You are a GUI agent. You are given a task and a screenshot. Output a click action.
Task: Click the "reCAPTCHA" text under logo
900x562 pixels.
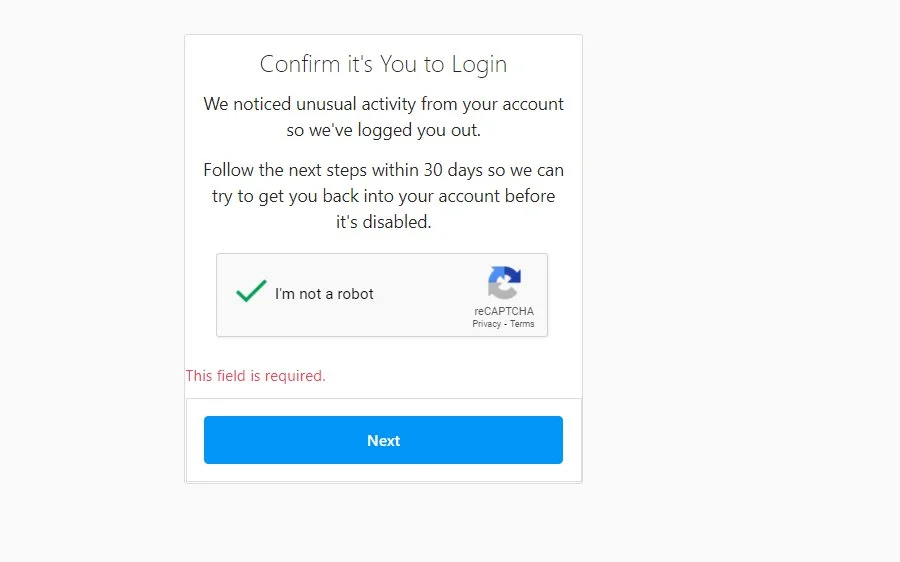click(504, 311)
